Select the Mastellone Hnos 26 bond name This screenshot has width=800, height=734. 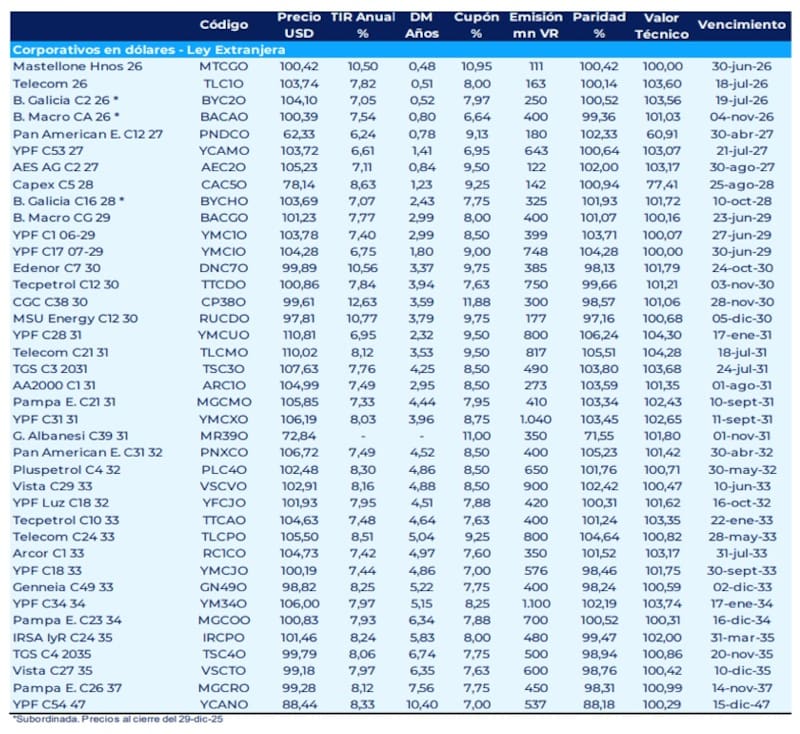coord(77,65)
